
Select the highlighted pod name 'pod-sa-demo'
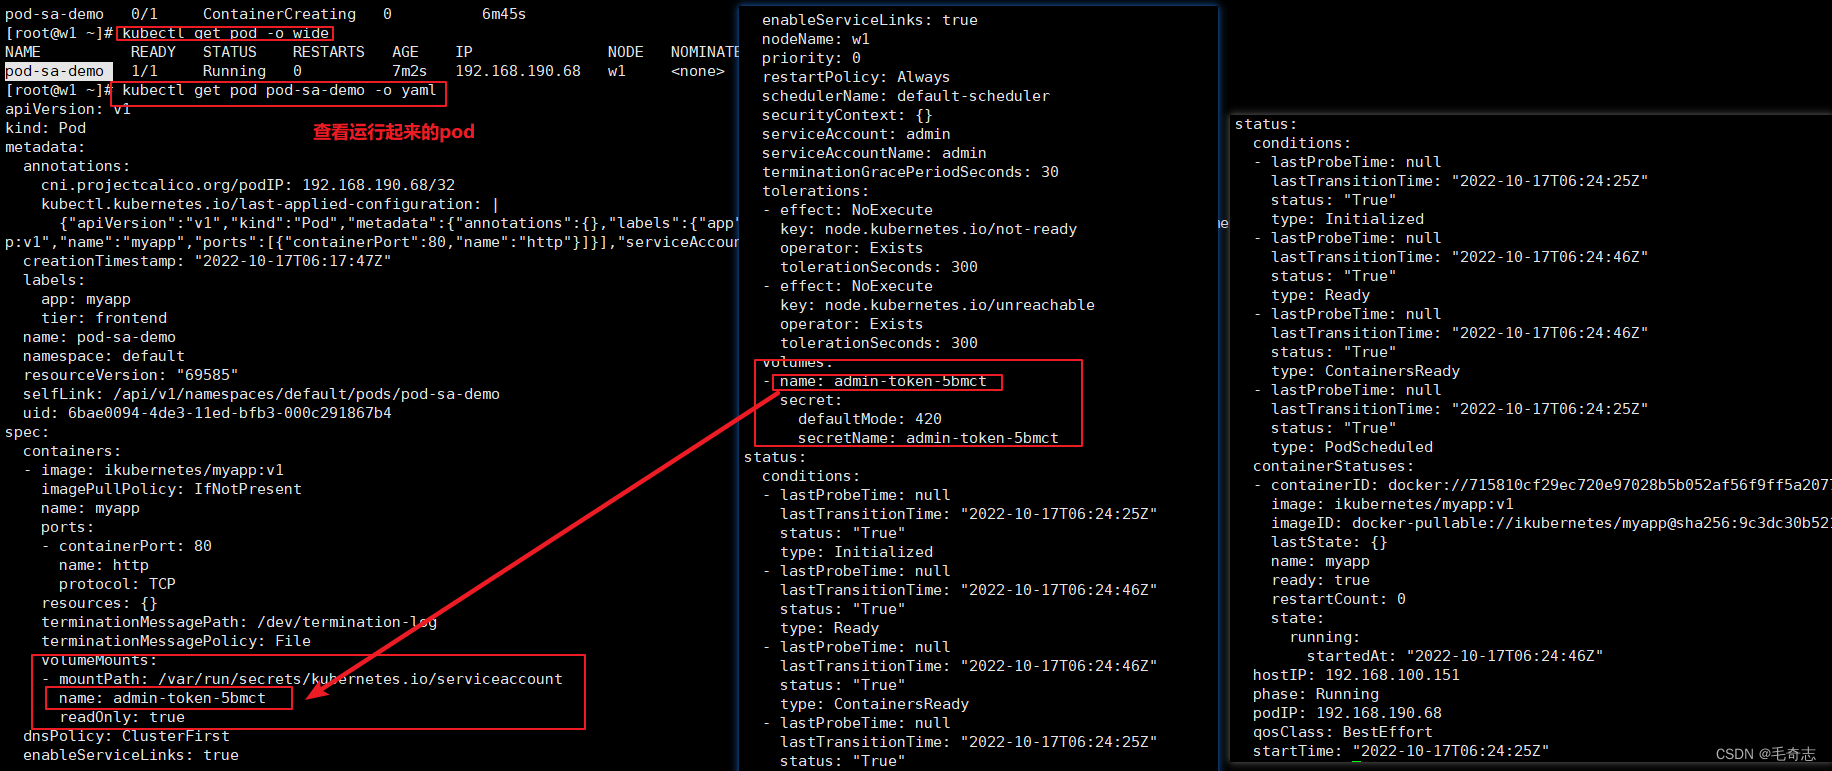click(x=55, y=71)
